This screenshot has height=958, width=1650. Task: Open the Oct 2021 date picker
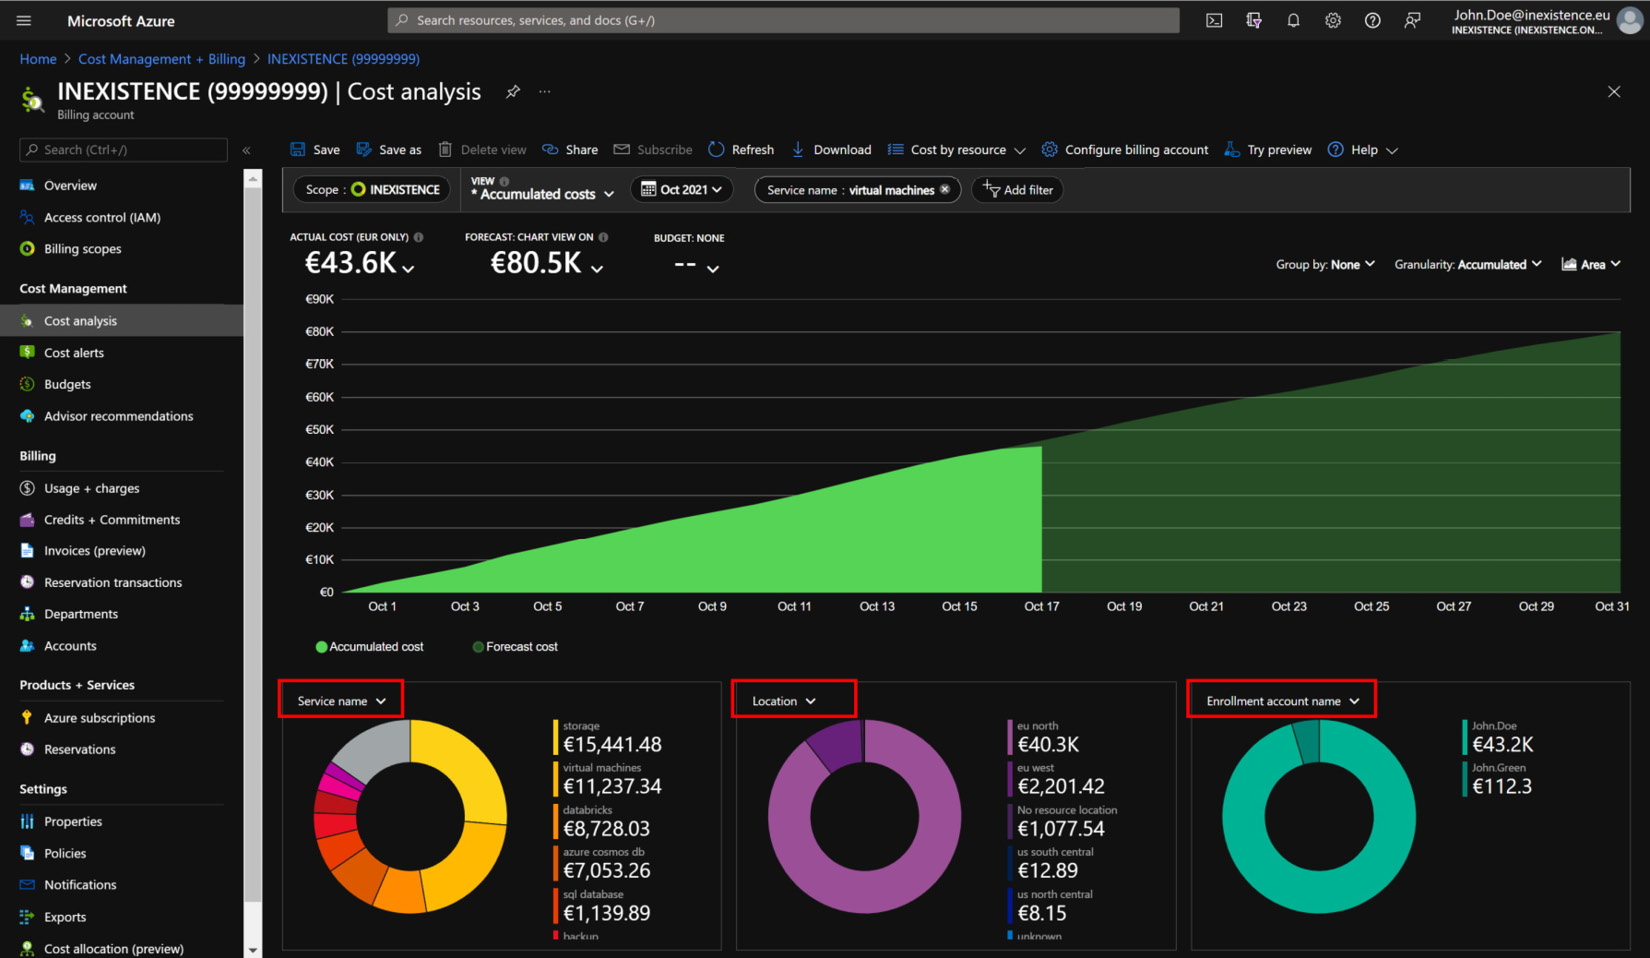coord(682,190)
